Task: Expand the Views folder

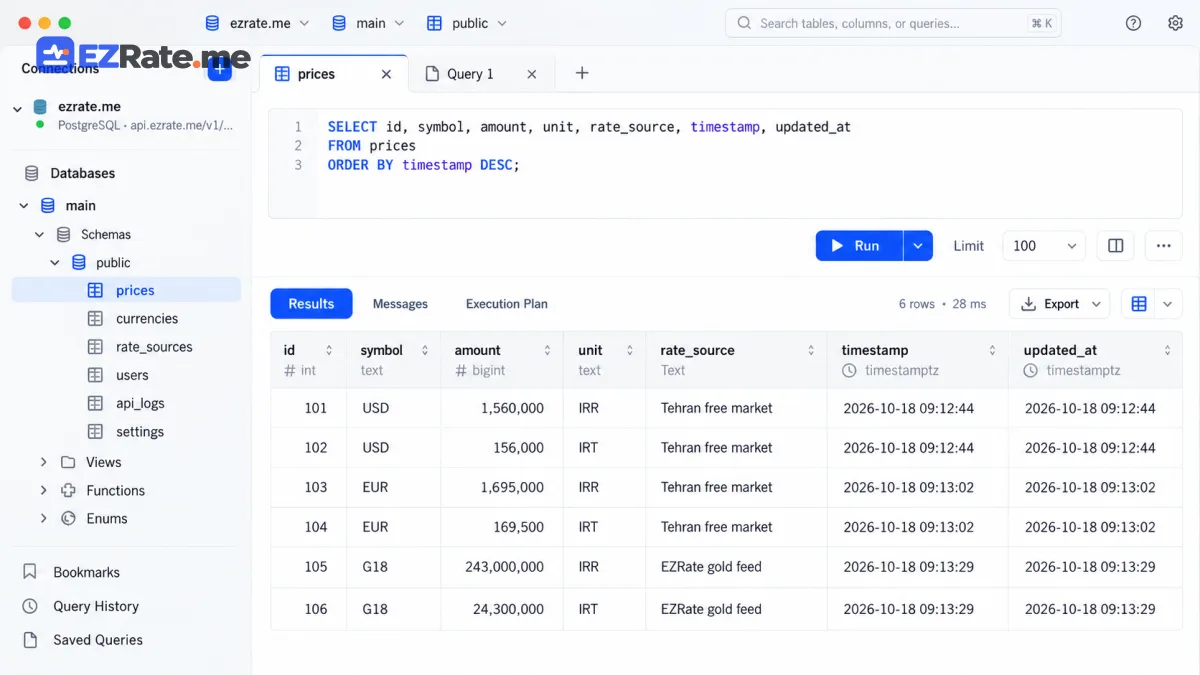Action: click(x=43, y=462)
